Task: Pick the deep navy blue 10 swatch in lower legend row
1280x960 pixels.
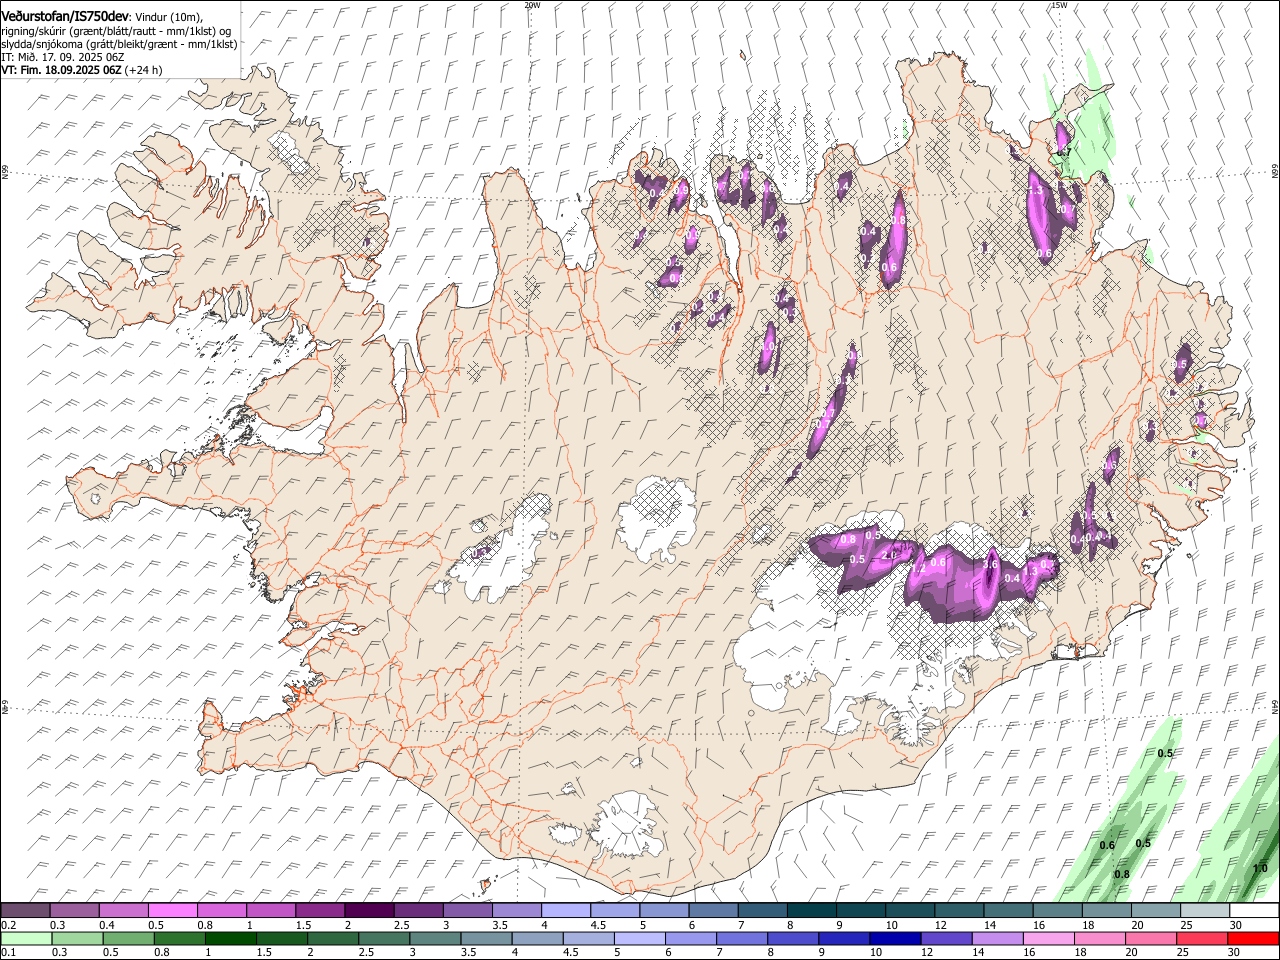Action: (895, 938)
